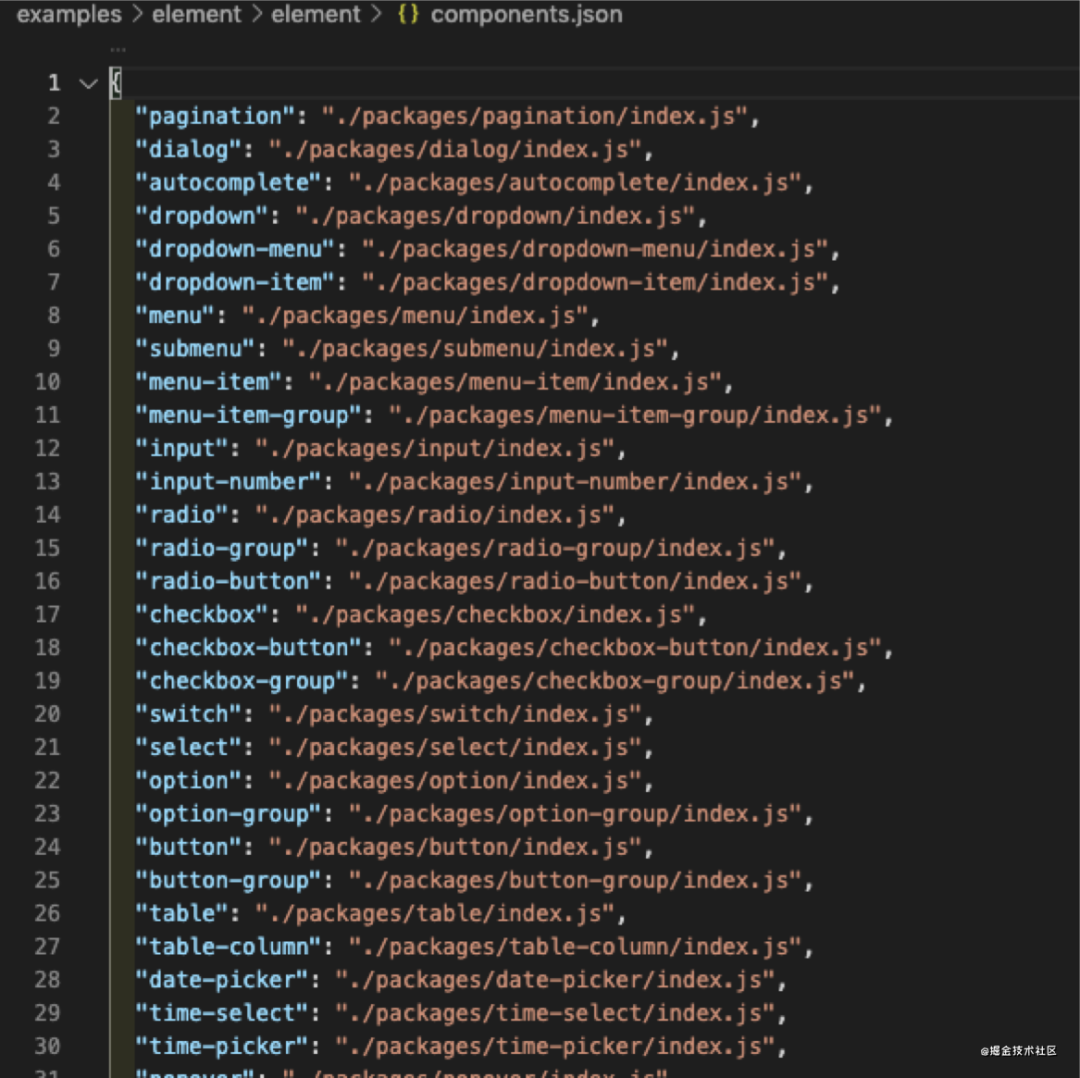Click the "checkbox-button" key on line 18
Viewport: 1080px width, 1078px height.
click(x=249, y=647)
